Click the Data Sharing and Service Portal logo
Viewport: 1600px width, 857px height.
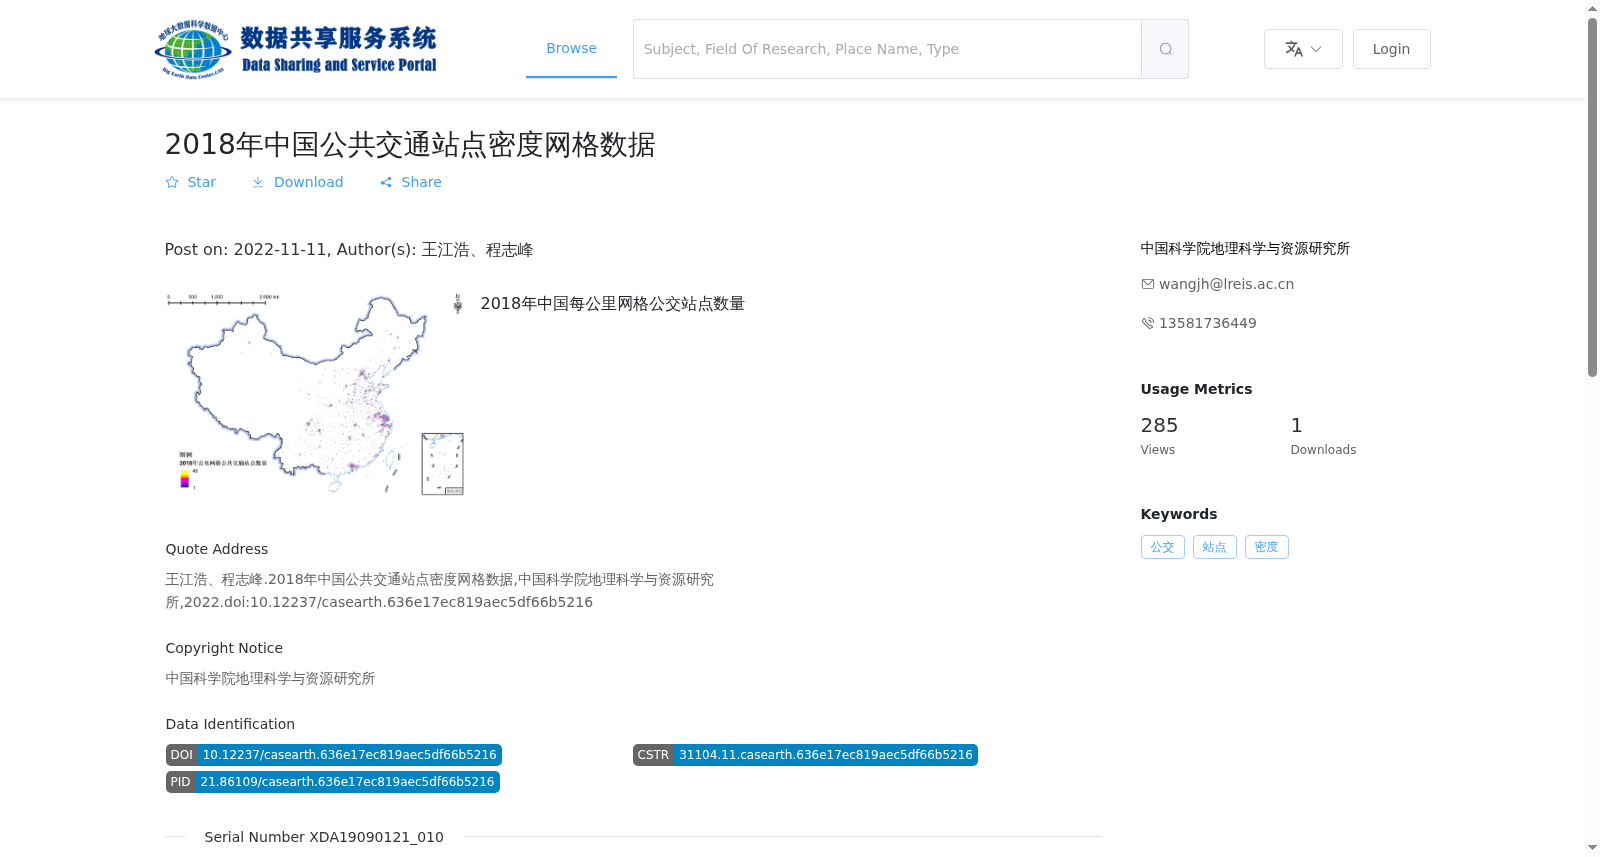tap(296, 49)
